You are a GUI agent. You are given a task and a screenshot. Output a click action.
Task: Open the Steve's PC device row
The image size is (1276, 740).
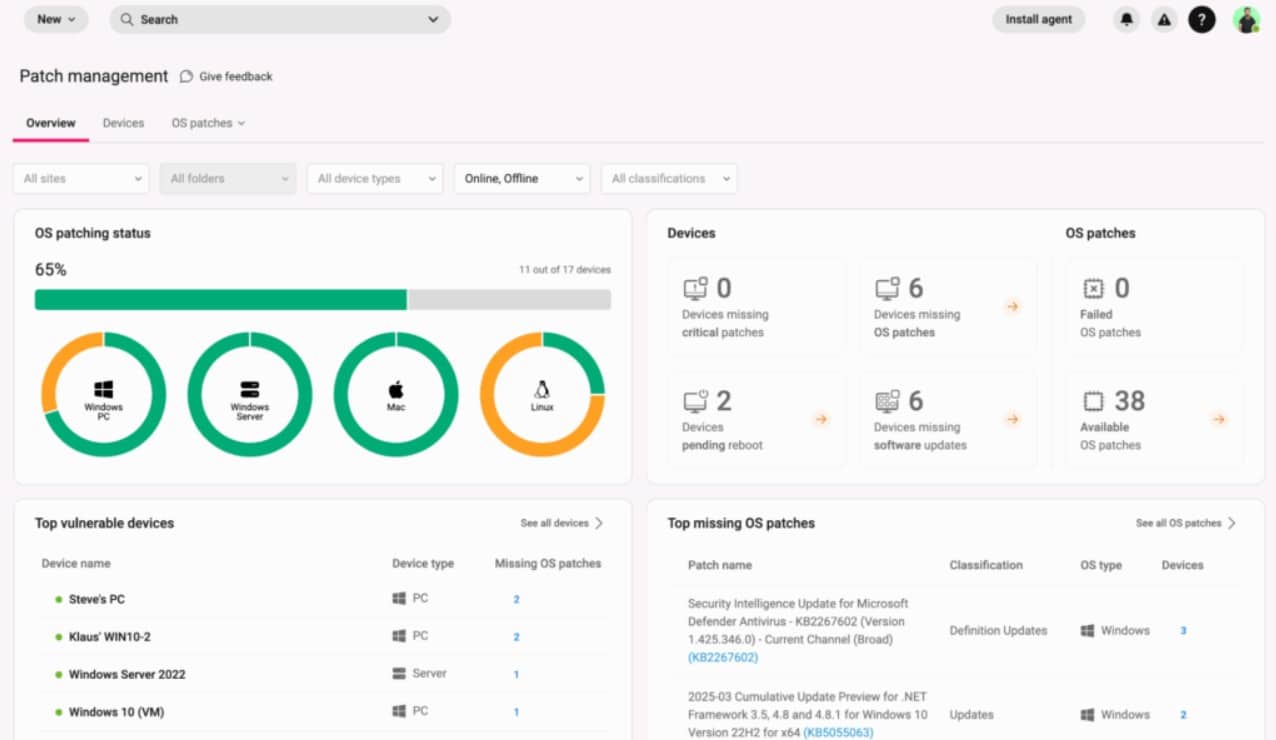322,599
